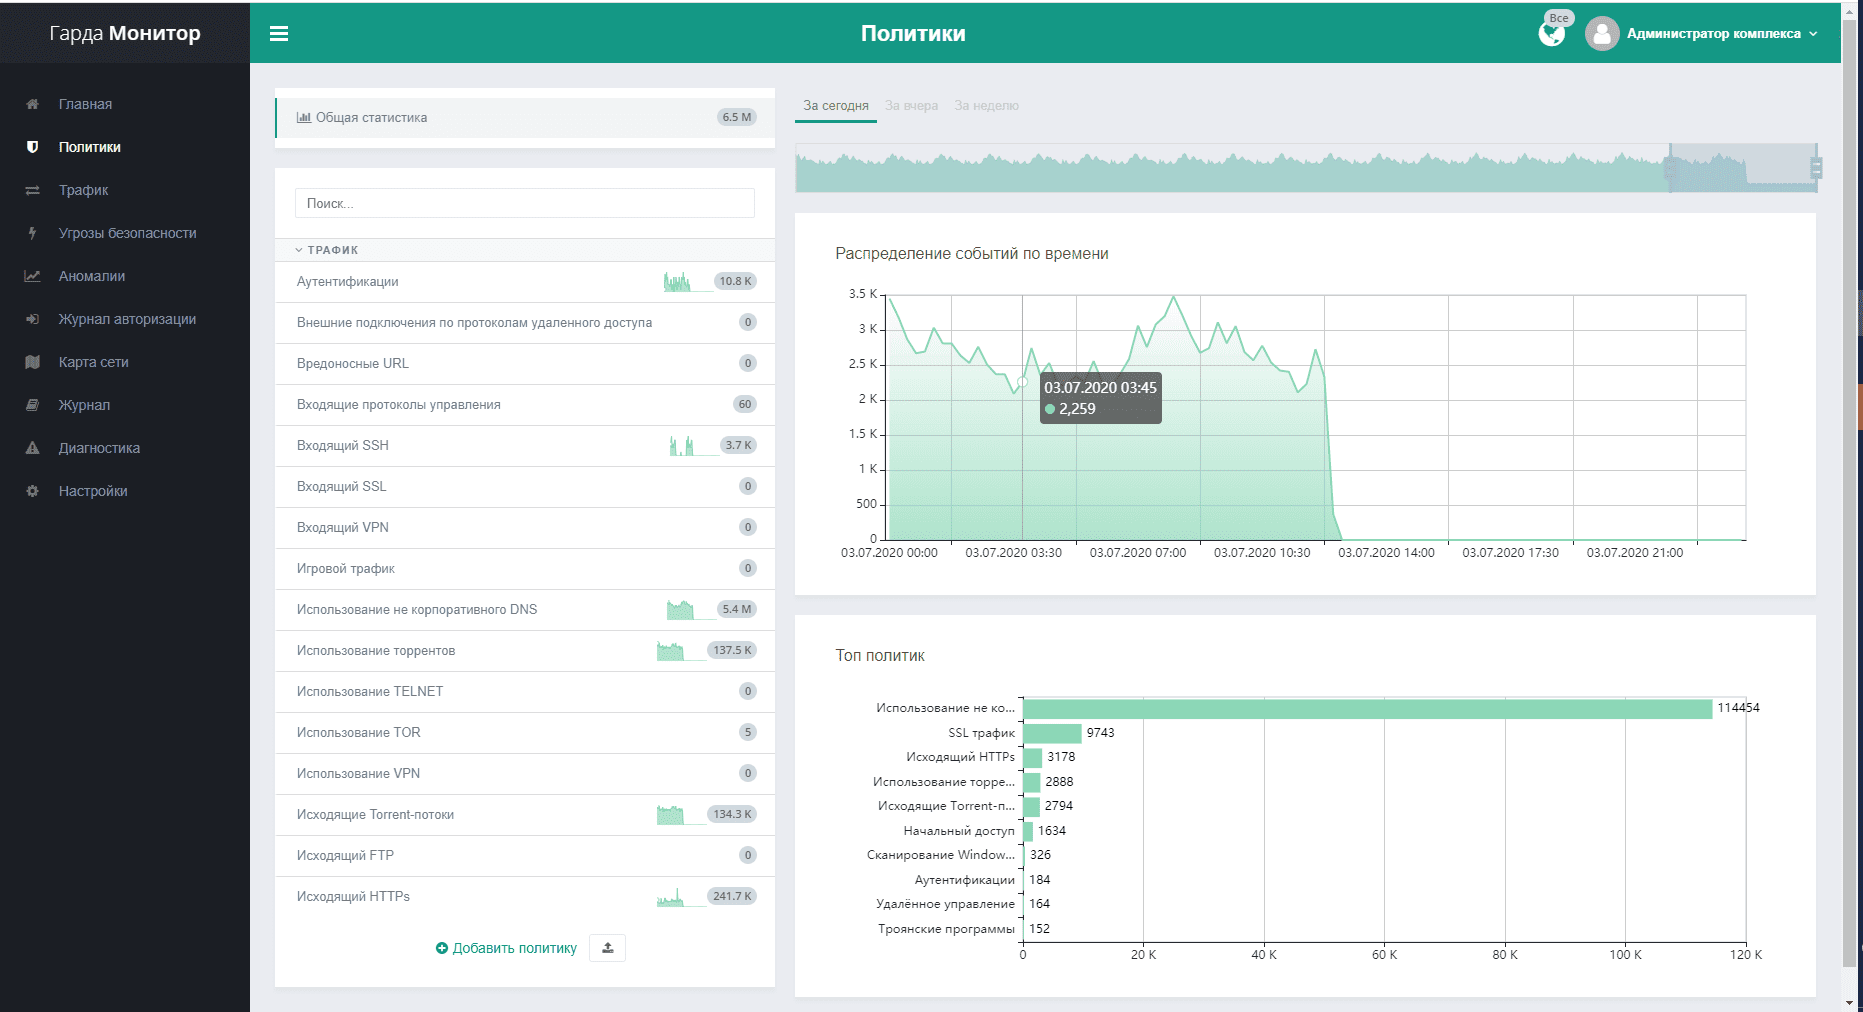Click the gear icon beside Настройки
1863x1012 pixels.
point(33,491)
